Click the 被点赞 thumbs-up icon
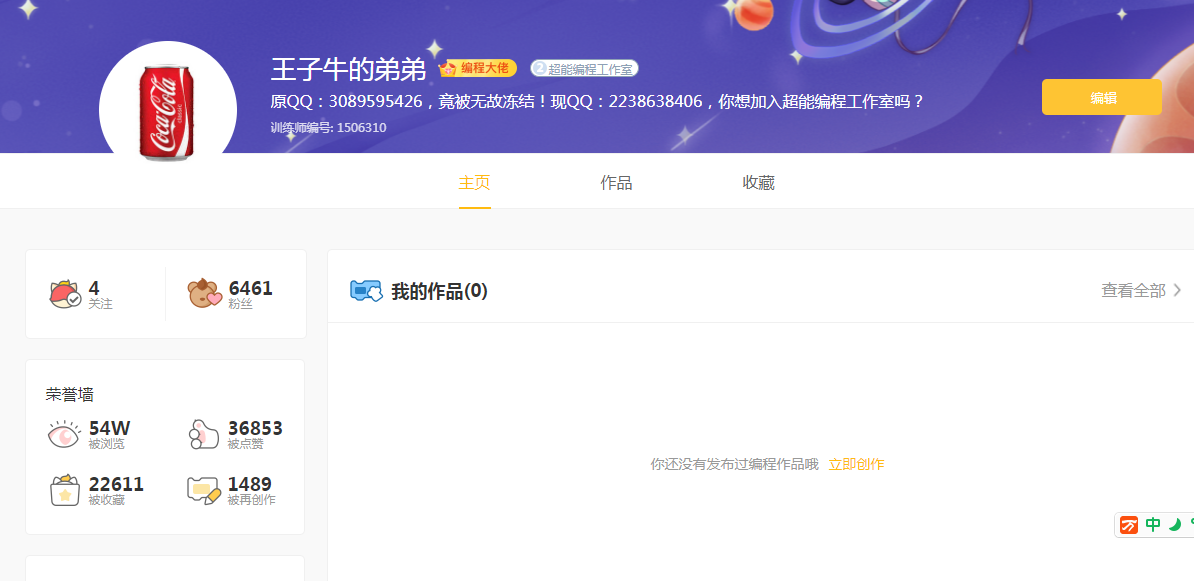 click(203, 434)
